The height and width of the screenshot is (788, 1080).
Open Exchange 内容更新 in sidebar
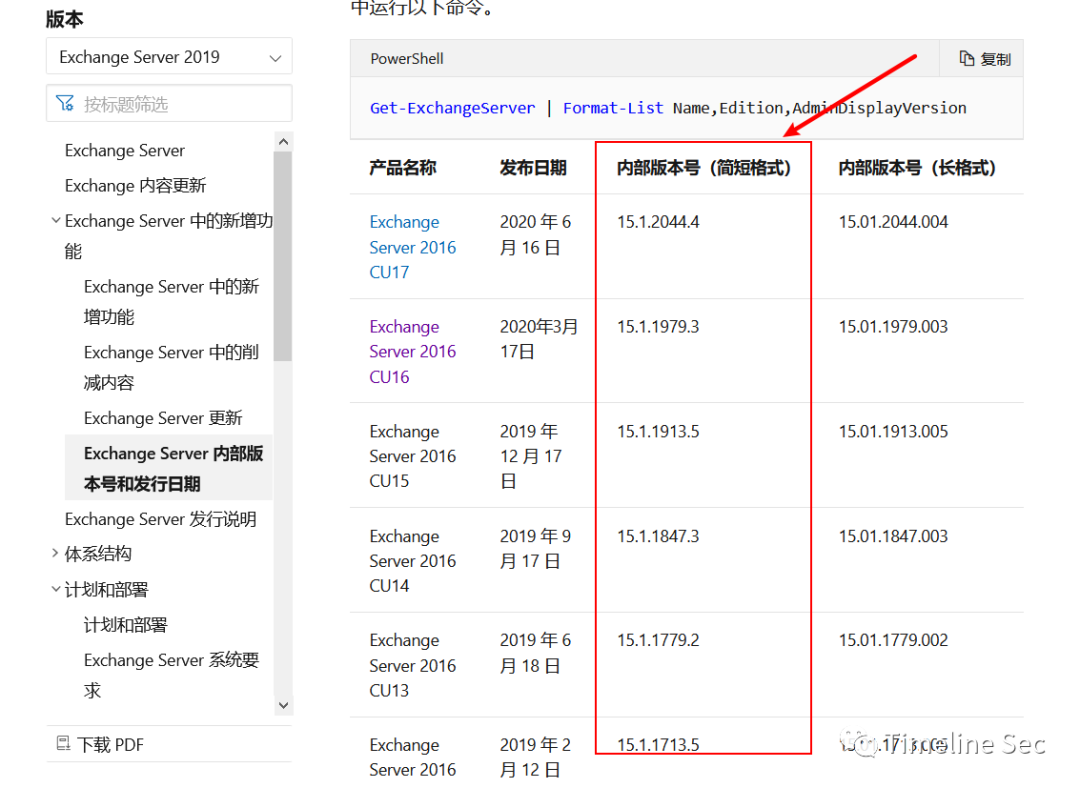(135, 185)
